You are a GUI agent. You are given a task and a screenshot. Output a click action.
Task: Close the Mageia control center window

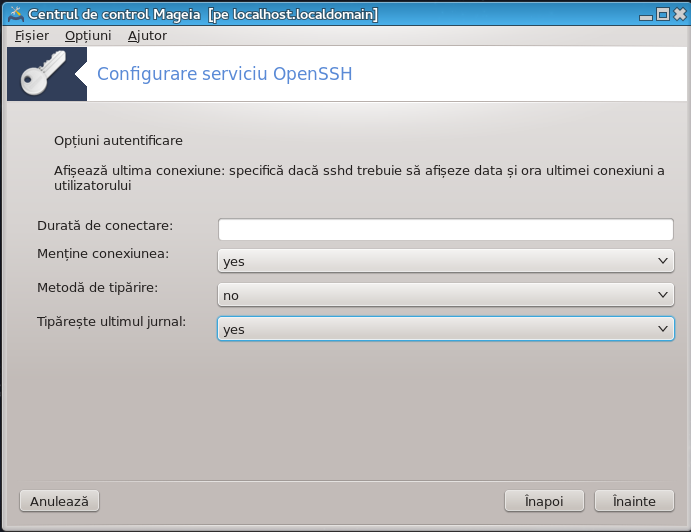[680, 15]
